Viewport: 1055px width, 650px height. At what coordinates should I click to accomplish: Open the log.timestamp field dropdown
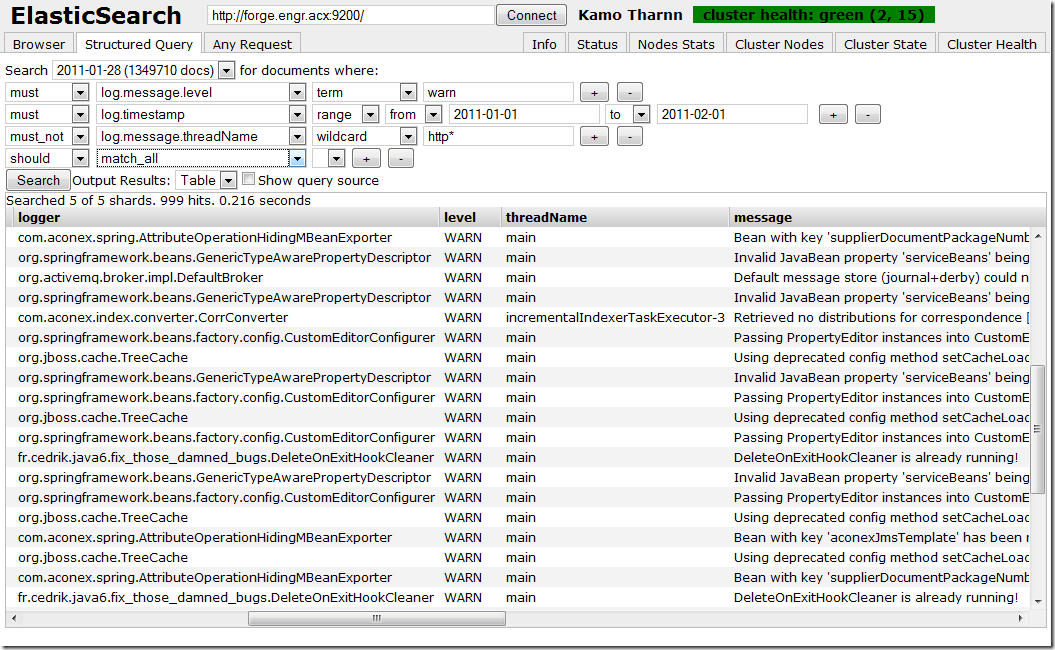[x=201, y=114]
